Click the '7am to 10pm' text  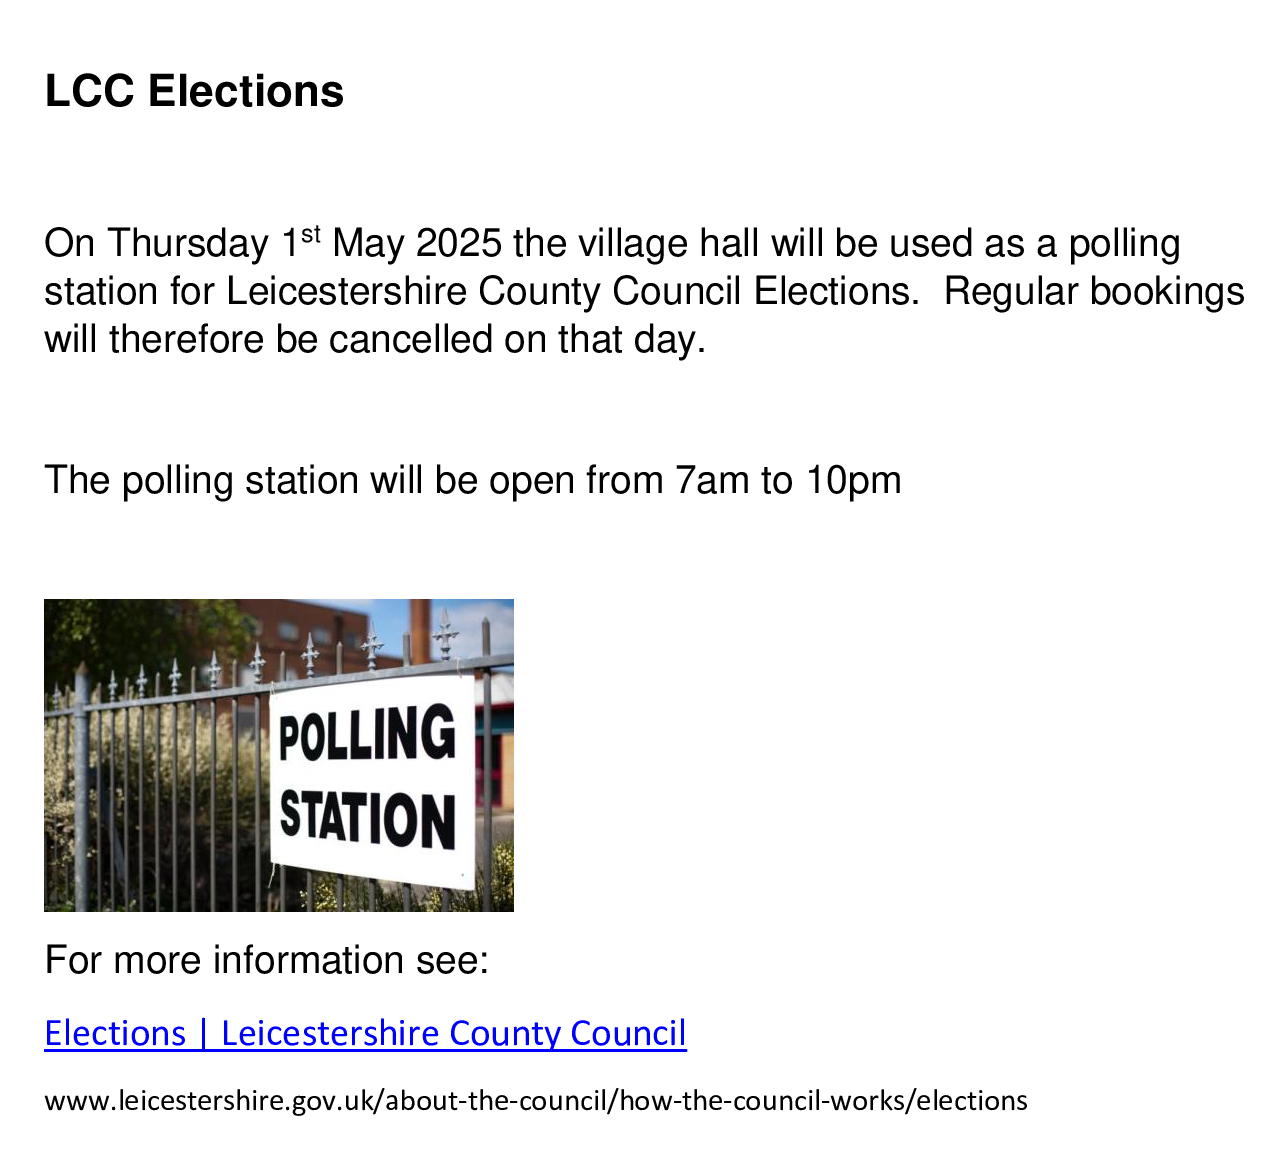788,481
